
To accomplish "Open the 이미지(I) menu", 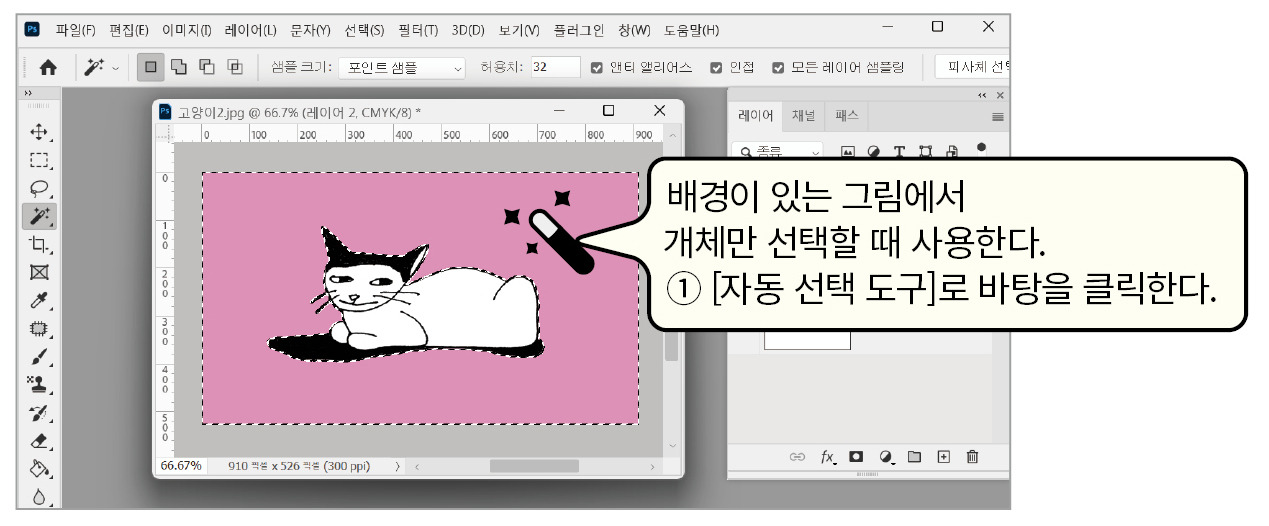I will (186, 30).
